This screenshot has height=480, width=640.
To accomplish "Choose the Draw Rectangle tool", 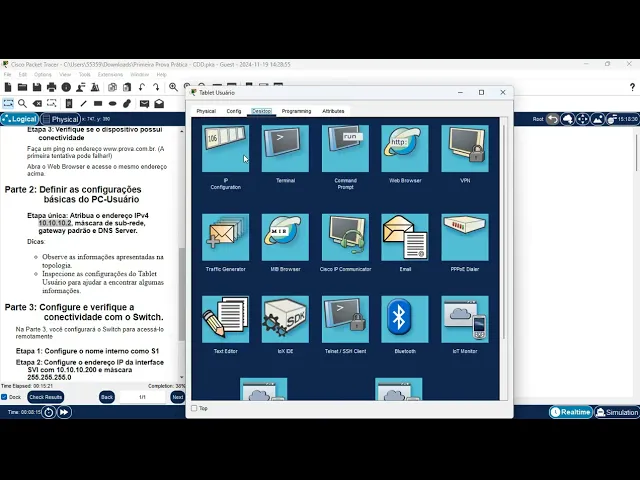I will click(x=98, y=104).
